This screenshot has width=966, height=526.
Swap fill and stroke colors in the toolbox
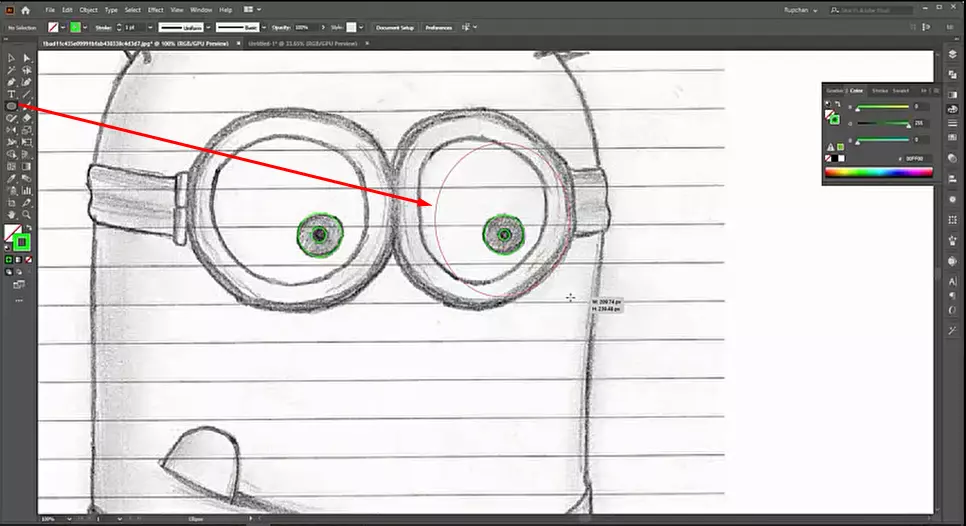28,228
